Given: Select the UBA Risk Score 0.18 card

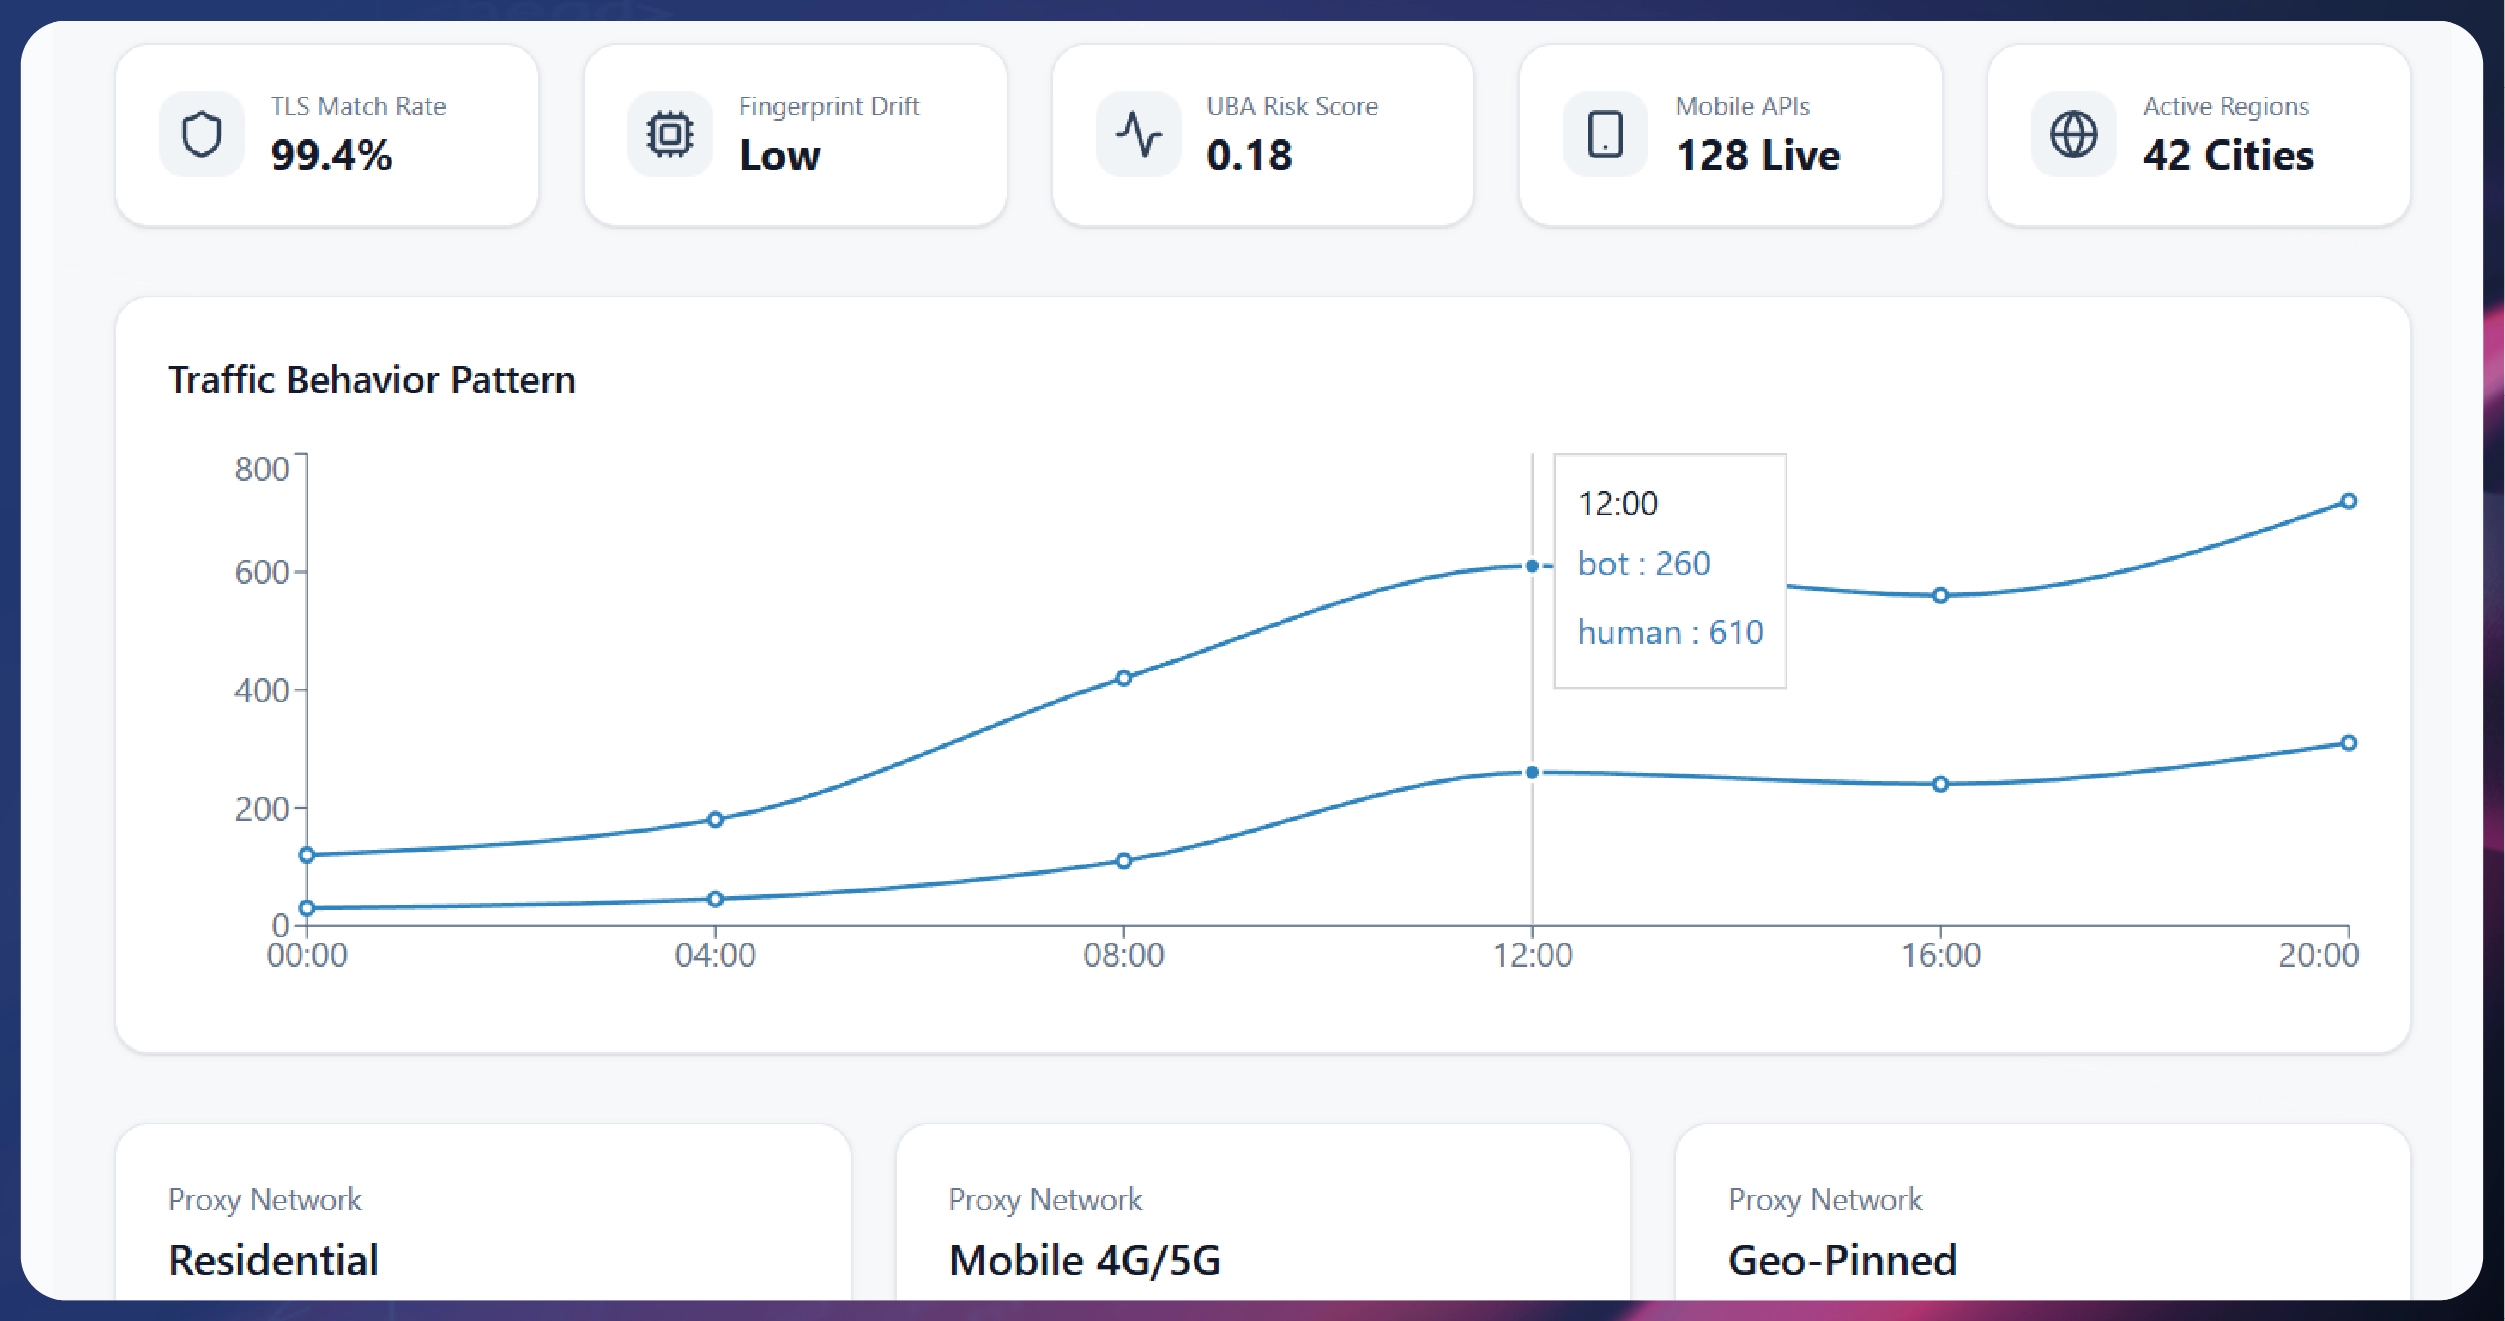Looking at the screenshot, I should 1263,133.
